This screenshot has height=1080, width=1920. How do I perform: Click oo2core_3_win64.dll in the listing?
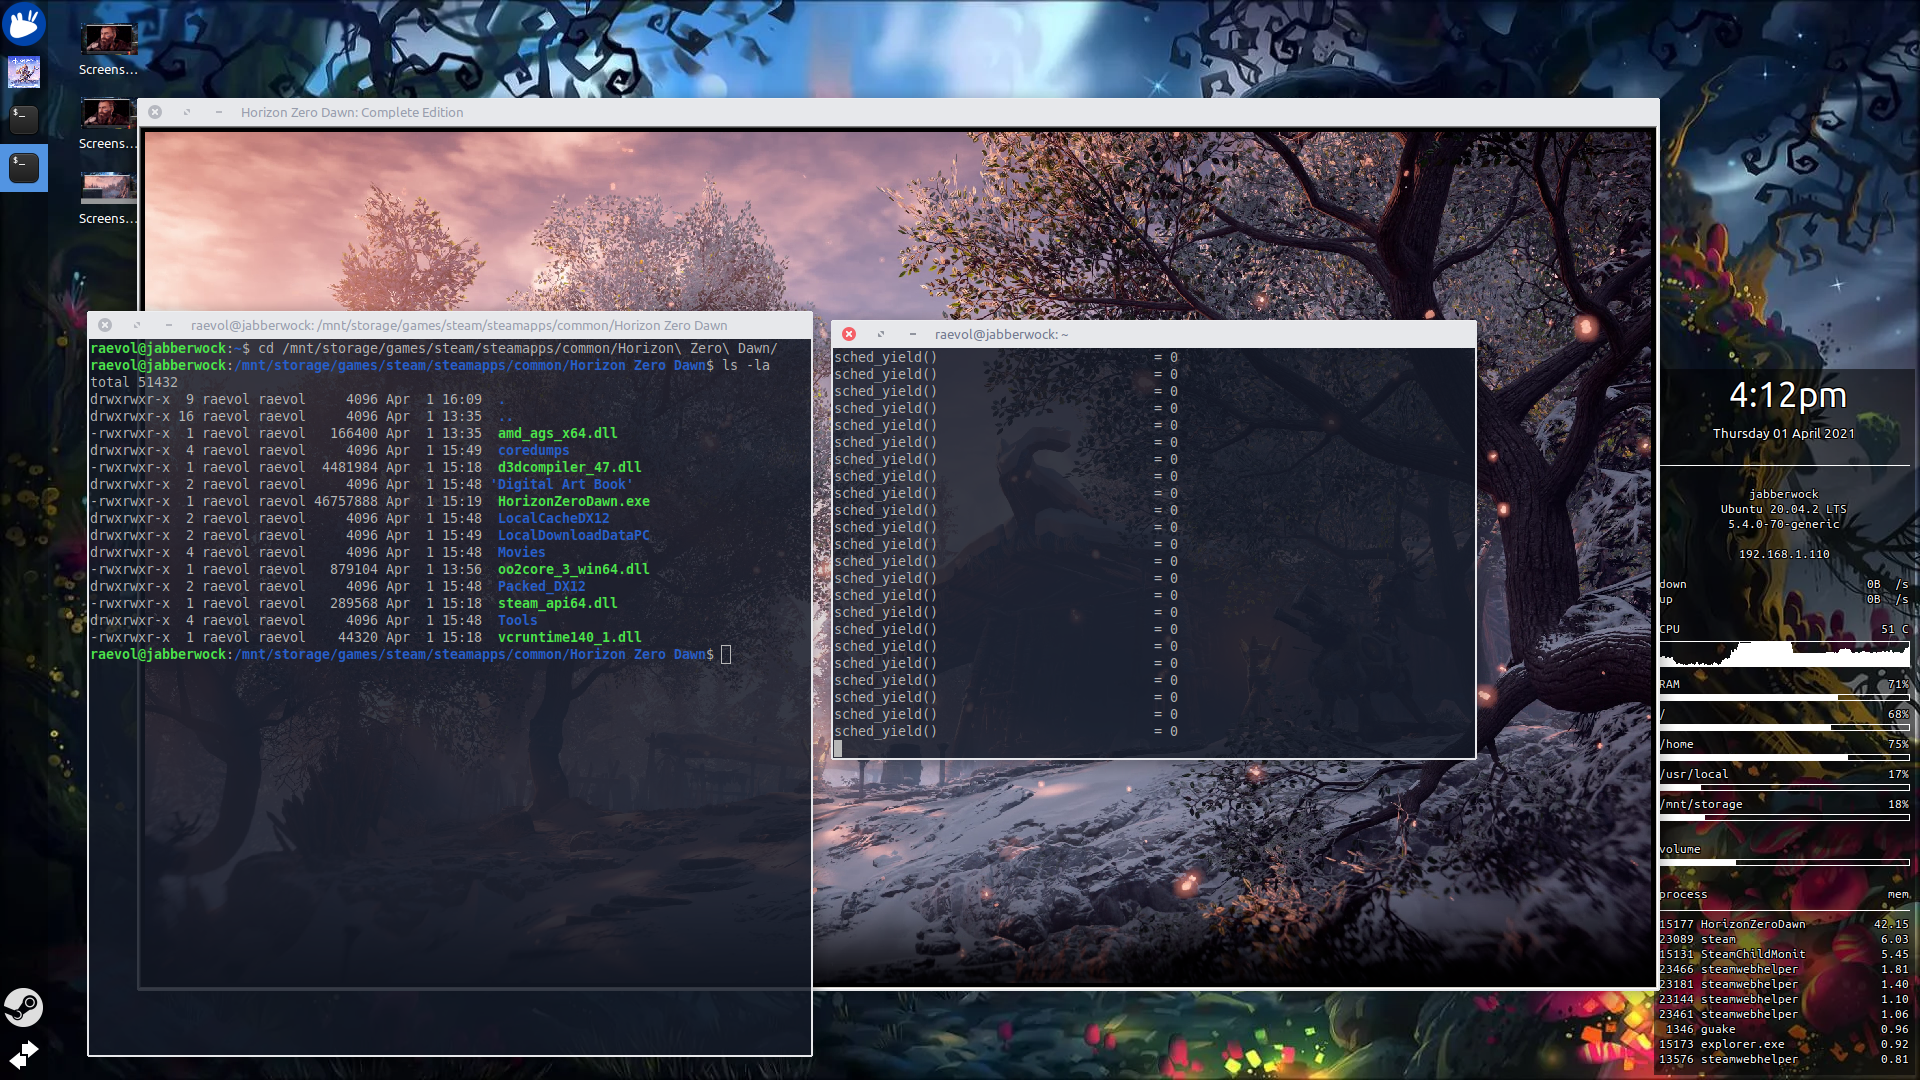pyautogui.click(x=574, y=569)
